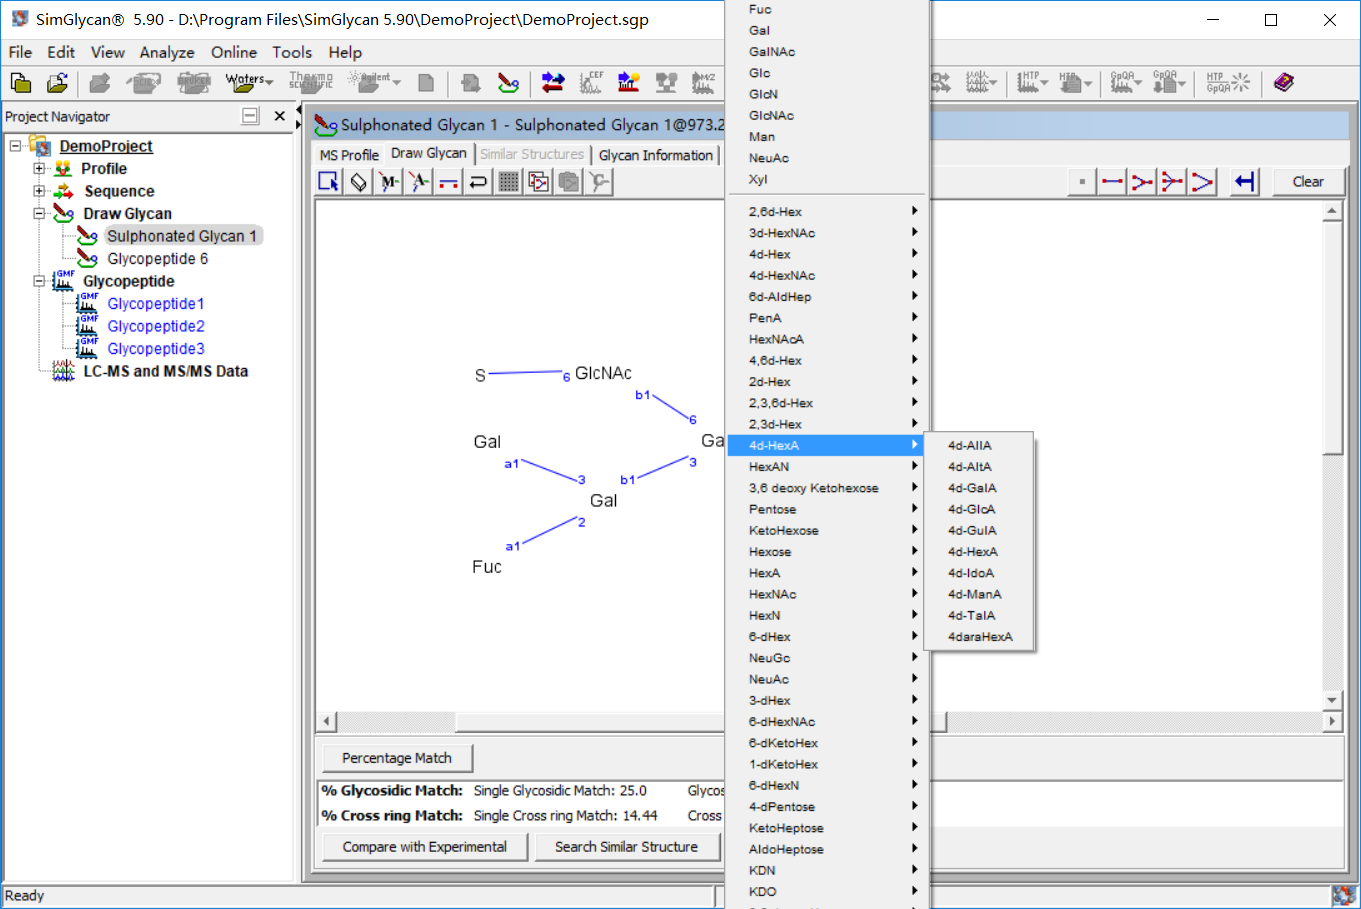This screenshot has width=1361, height=909.
Task: Select 4daraHexA from the submenu
Action: (x=979, y=637)
